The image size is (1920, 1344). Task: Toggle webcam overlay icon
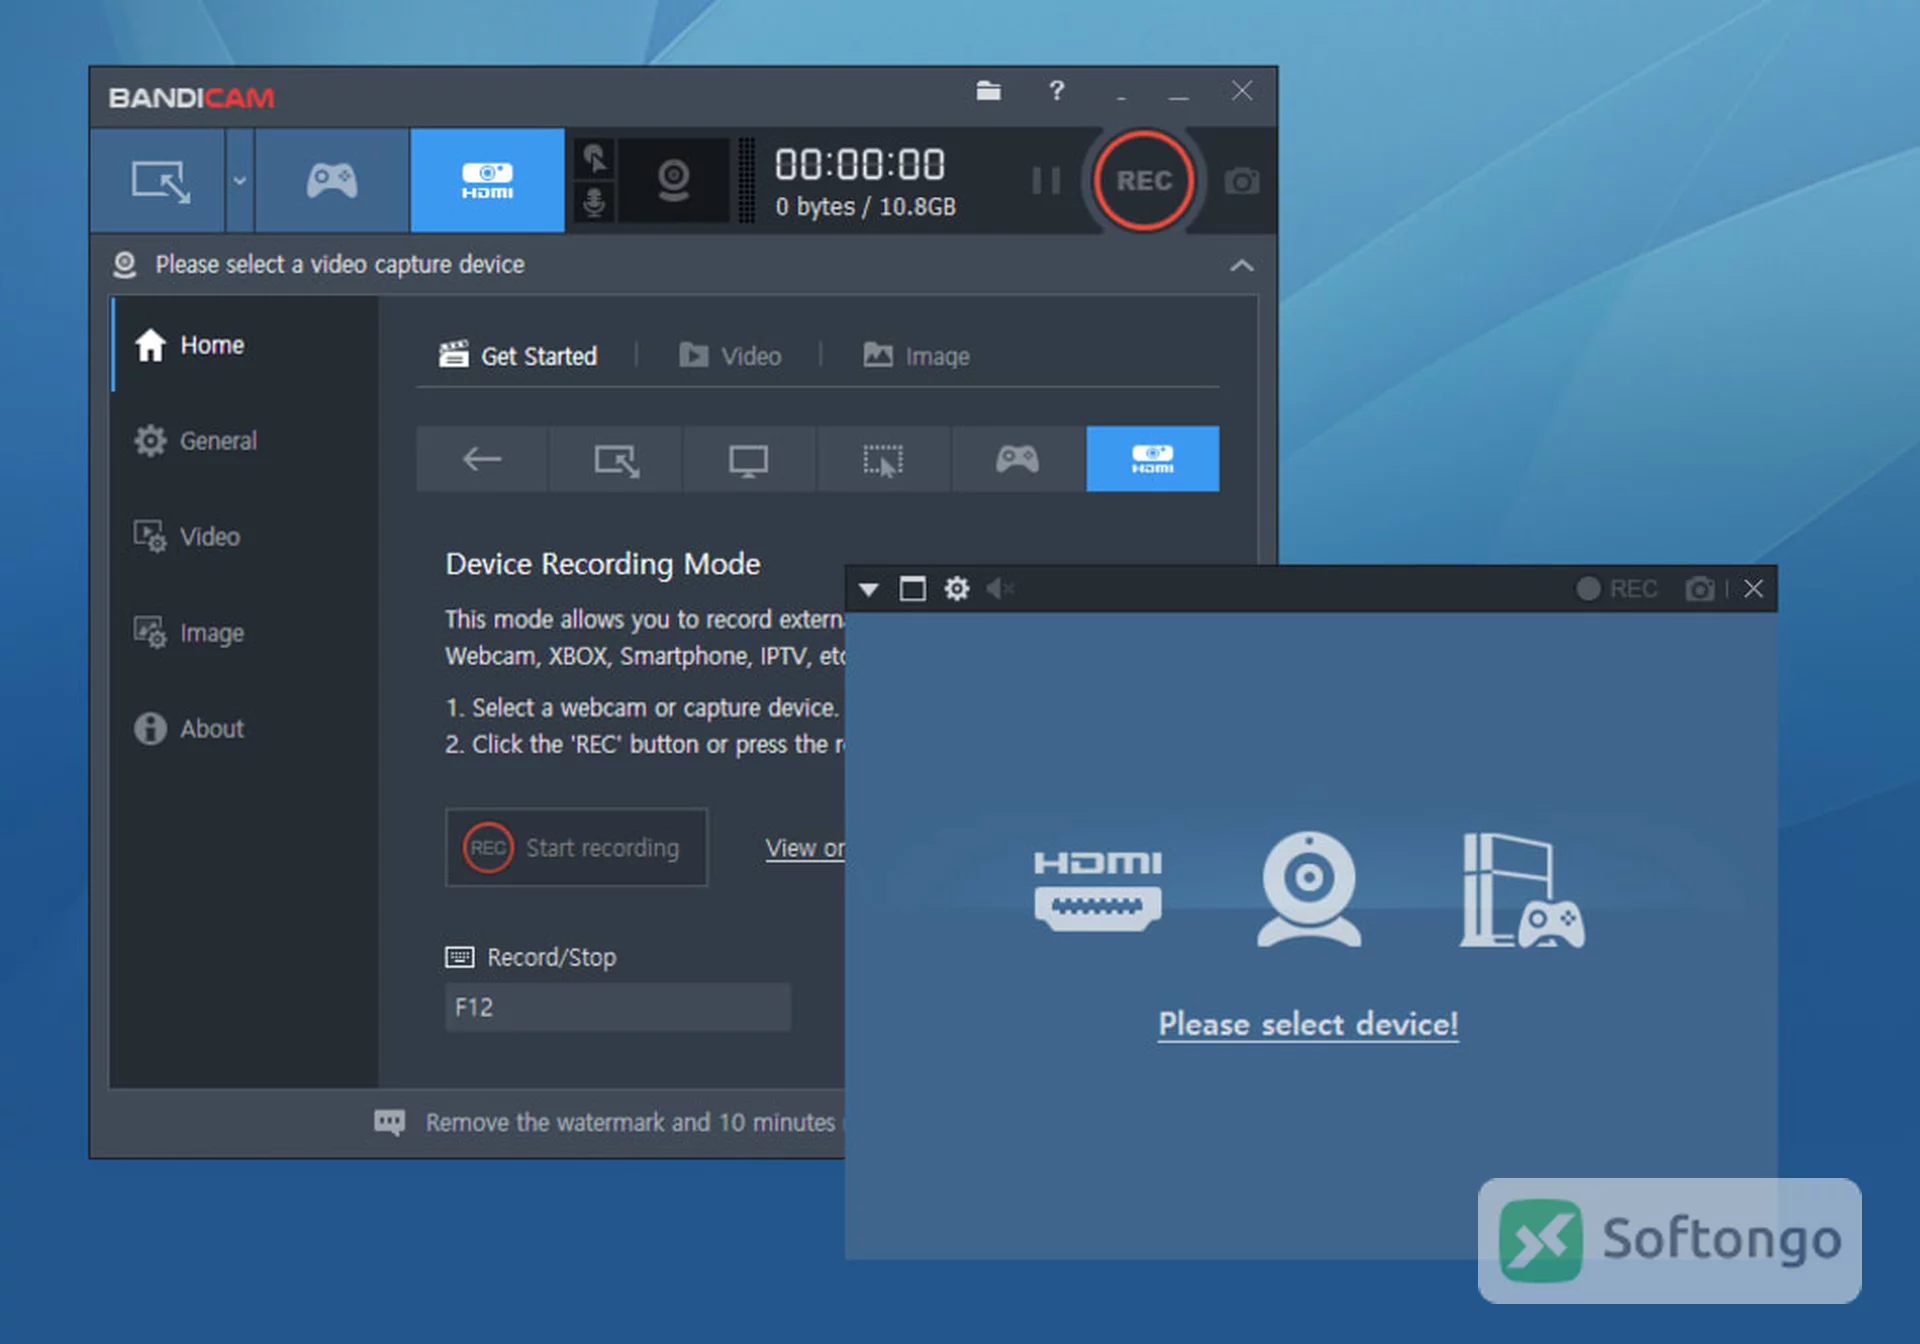click(674, 181)
